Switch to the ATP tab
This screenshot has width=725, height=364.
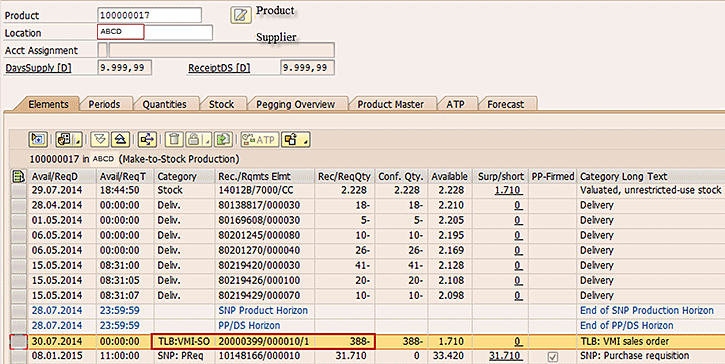455,104
